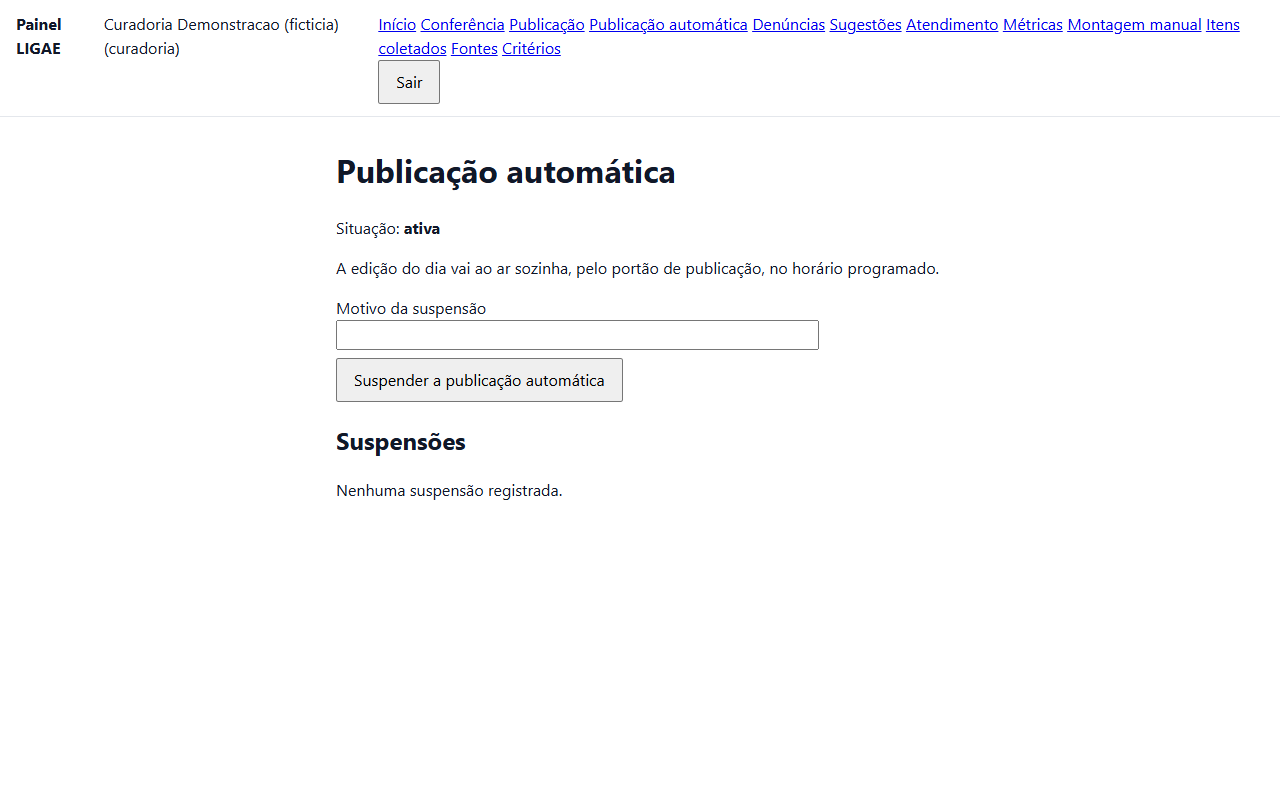1280x800 pixels.
Task: Click the Motivo da suspensão label
Action: 411,309
